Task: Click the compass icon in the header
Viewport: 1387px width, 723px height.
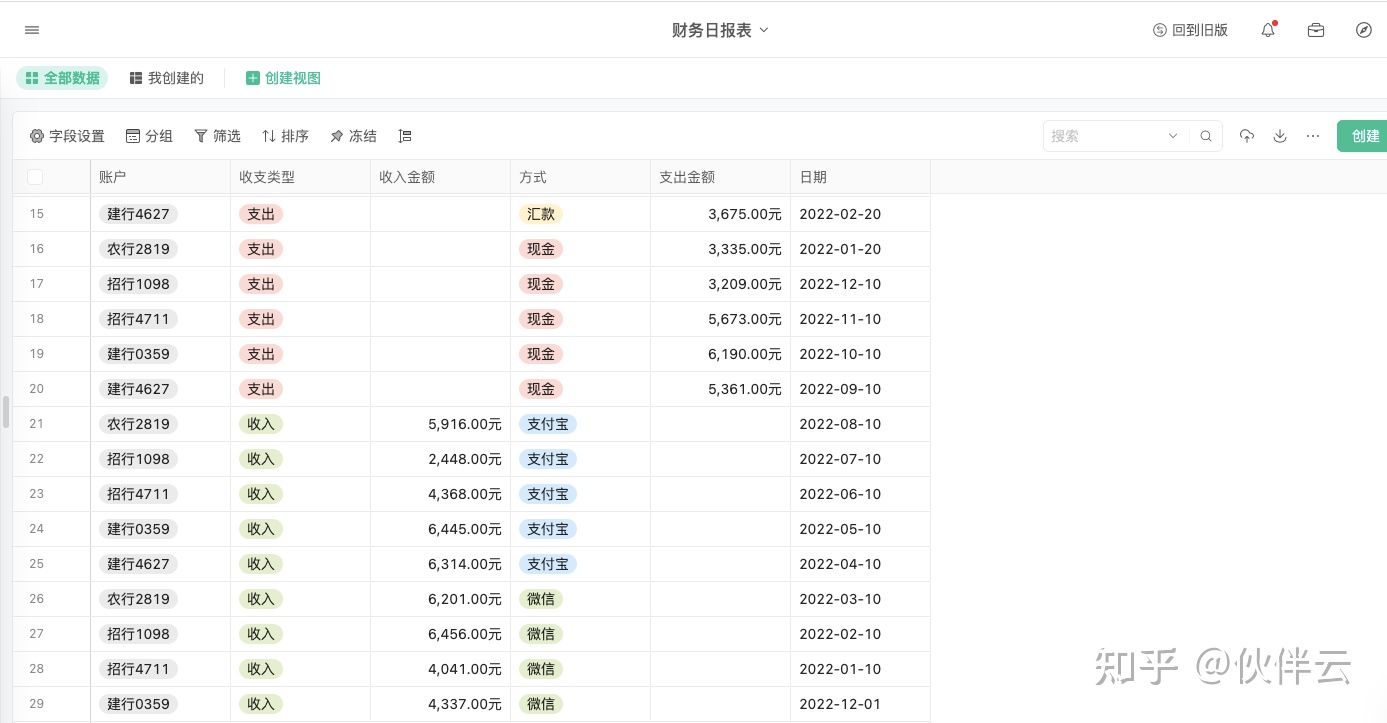Action: pos(1364,30)
